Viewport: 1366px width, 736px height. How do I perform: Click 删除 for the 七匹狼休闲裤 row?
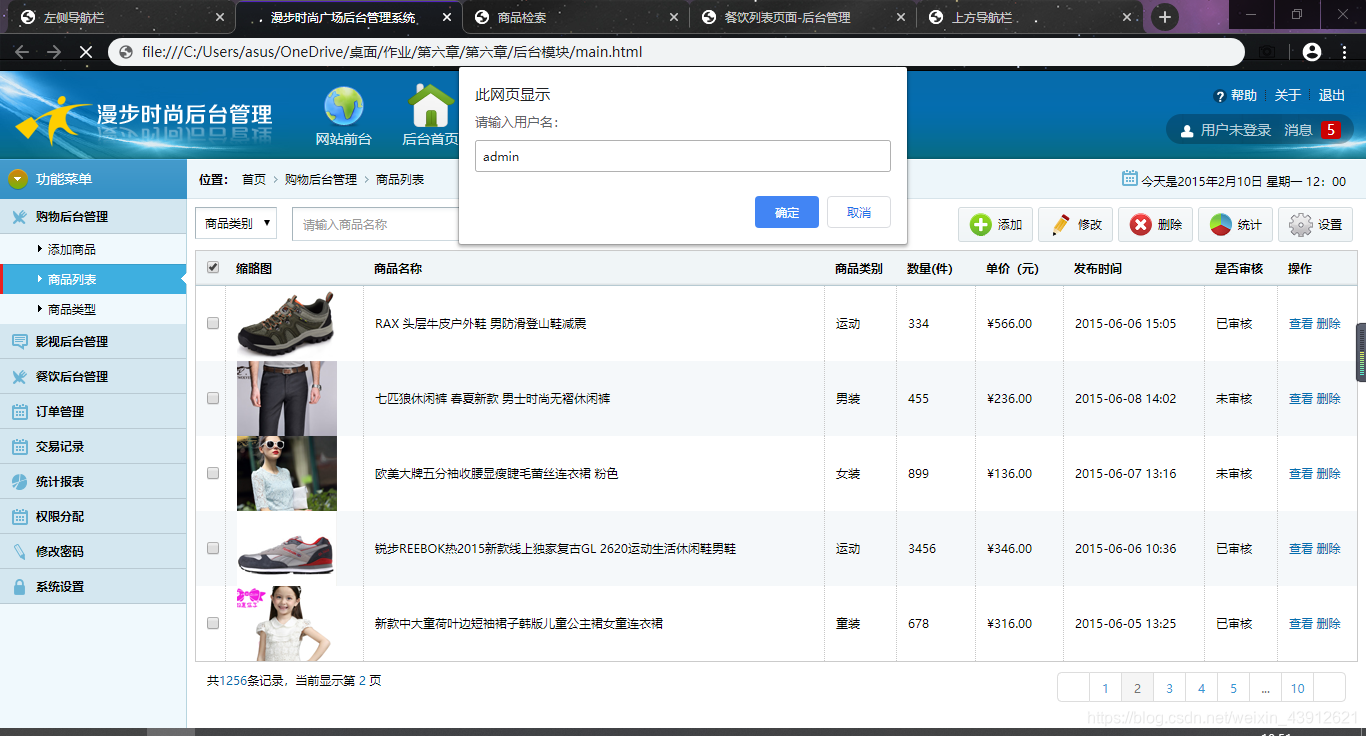pyautogui.click(x=1329, y=398)
